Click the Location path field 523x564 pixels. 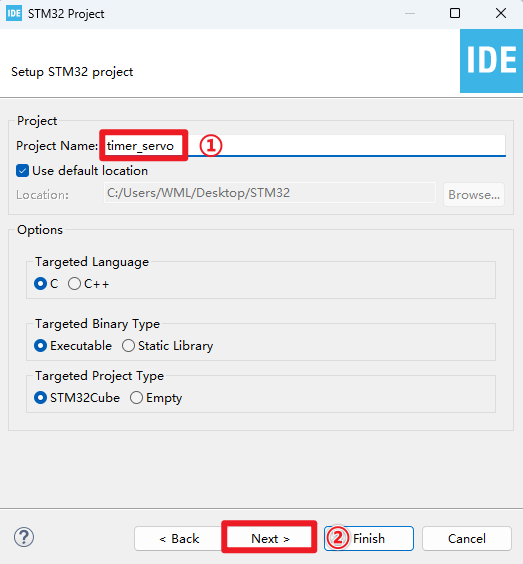[270, 193]
